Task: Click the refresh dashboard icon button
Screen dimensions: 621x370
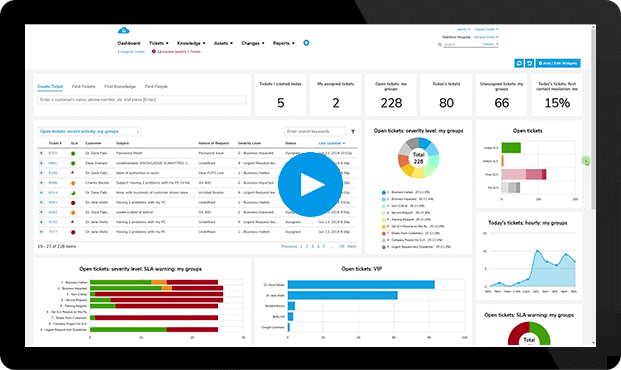Action: pos(519,63)
